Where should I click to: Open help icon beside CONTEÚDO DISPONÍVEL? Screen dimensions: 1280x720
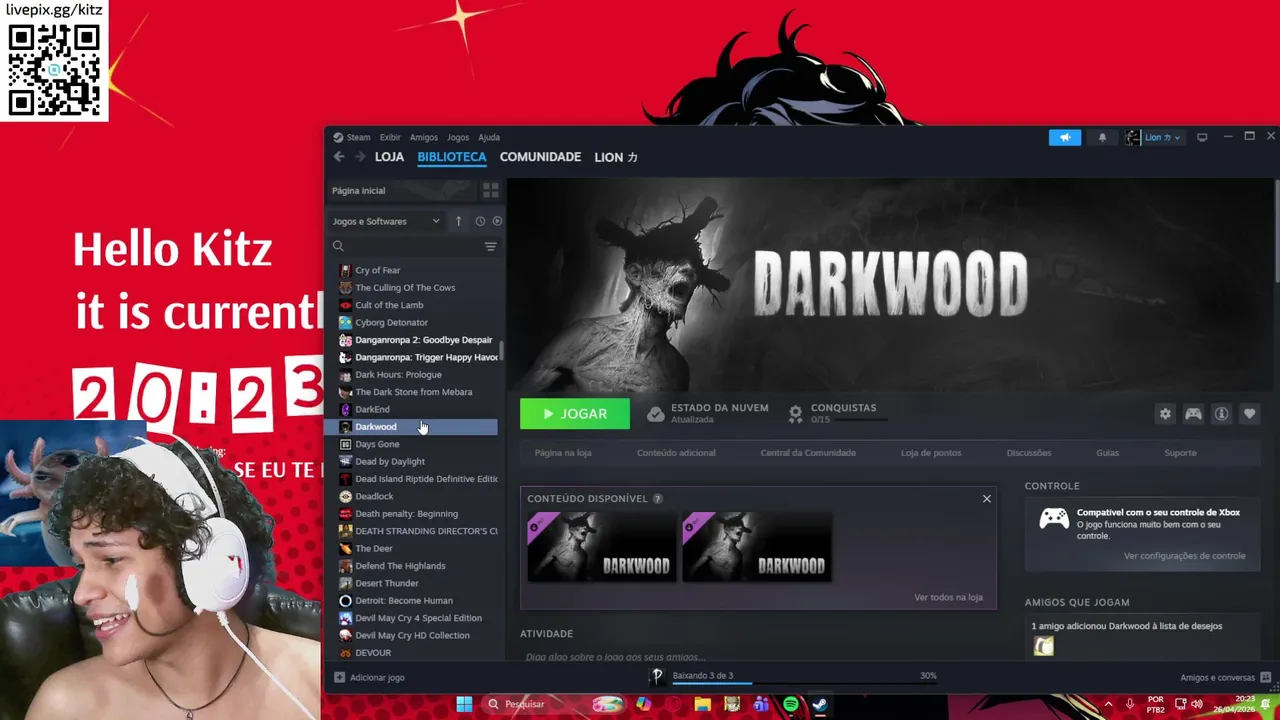pos(658,499)
